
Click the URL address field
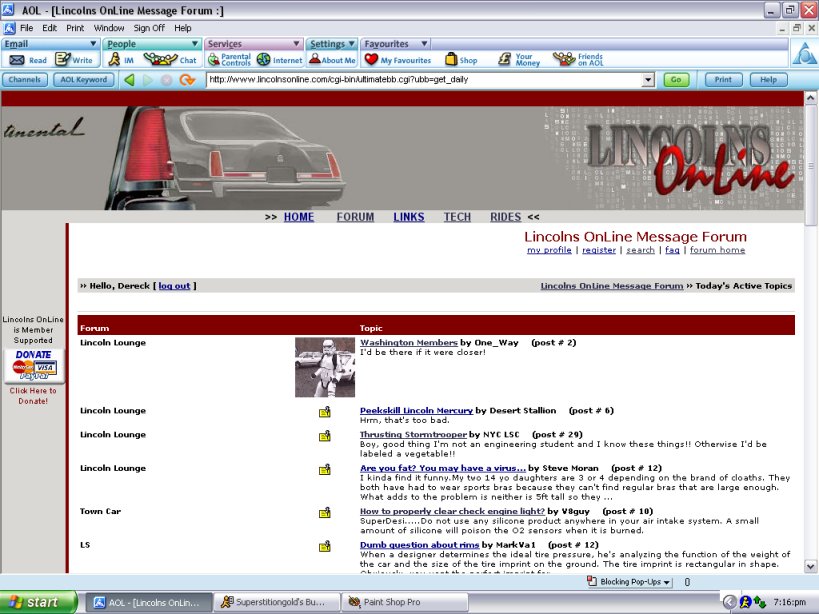(424, 80)
